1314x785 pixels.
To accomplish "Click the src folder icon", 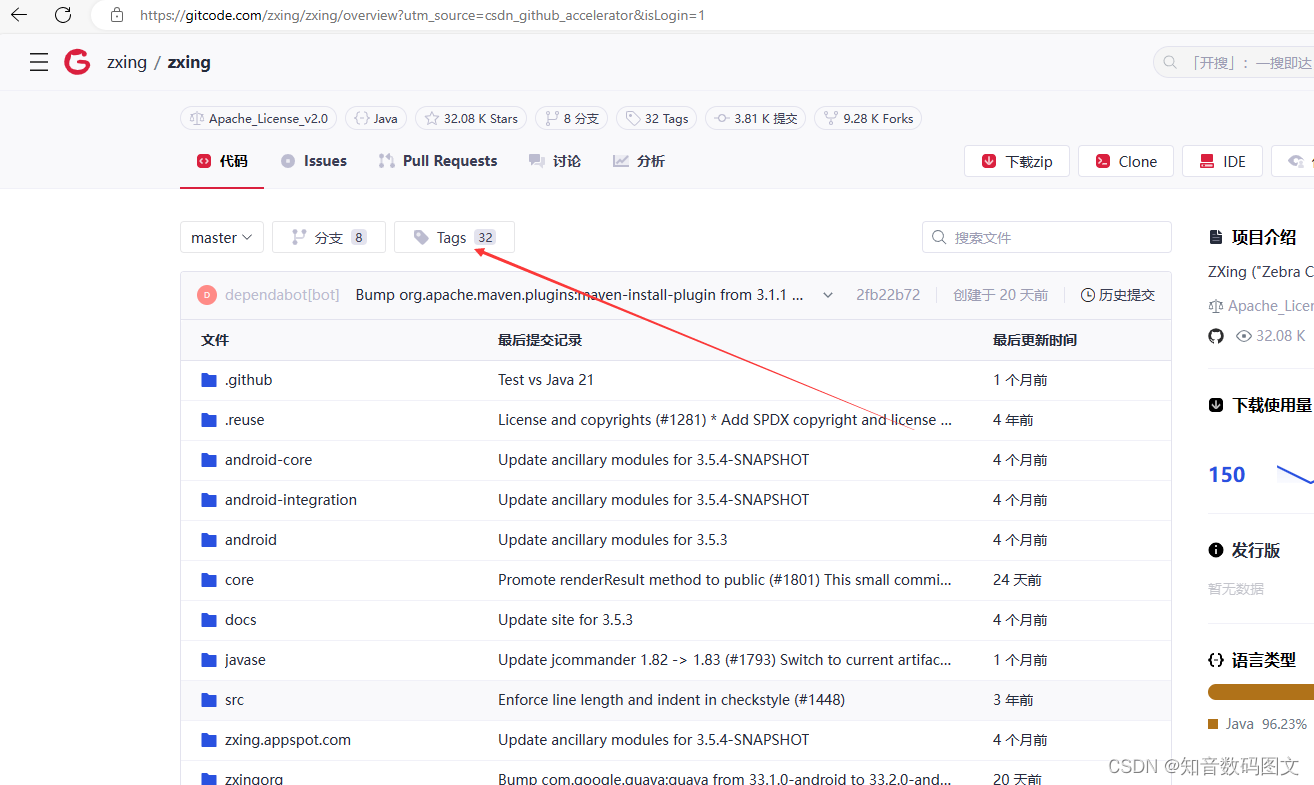I will tap(209, 700).
